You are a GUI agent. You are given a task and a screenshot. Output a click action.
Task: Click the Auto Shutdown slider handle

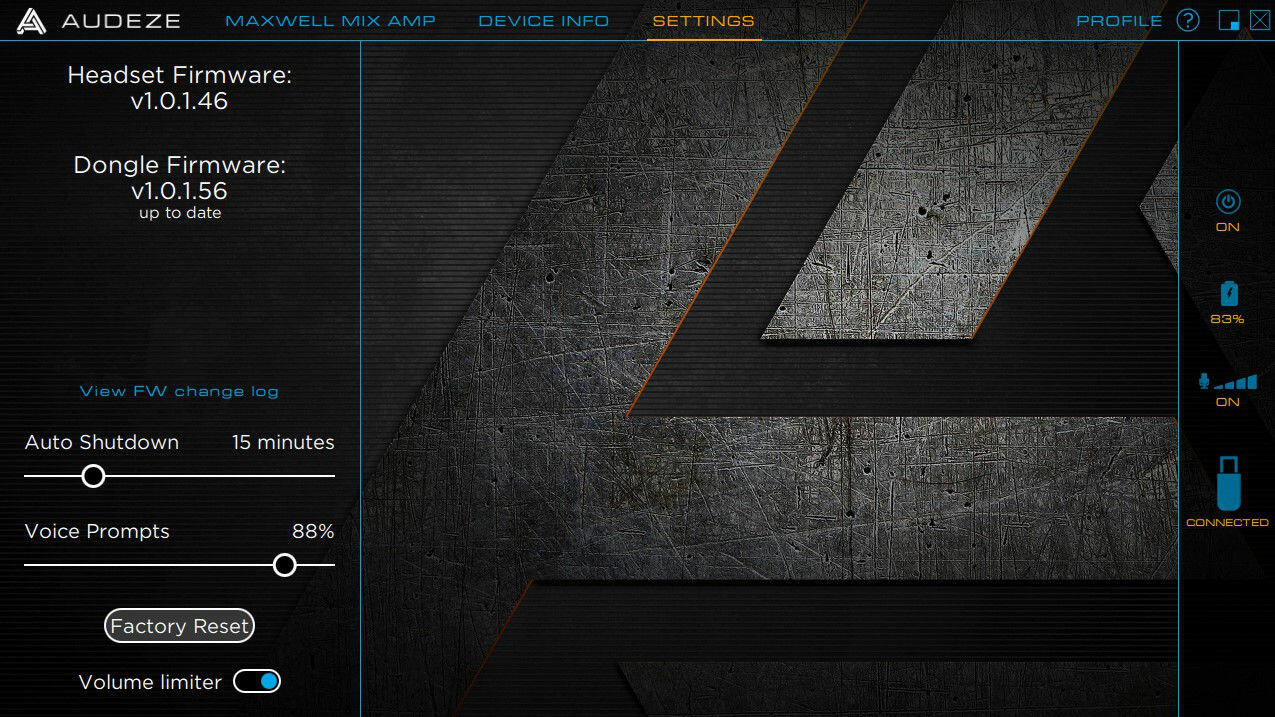click(93, 476)
